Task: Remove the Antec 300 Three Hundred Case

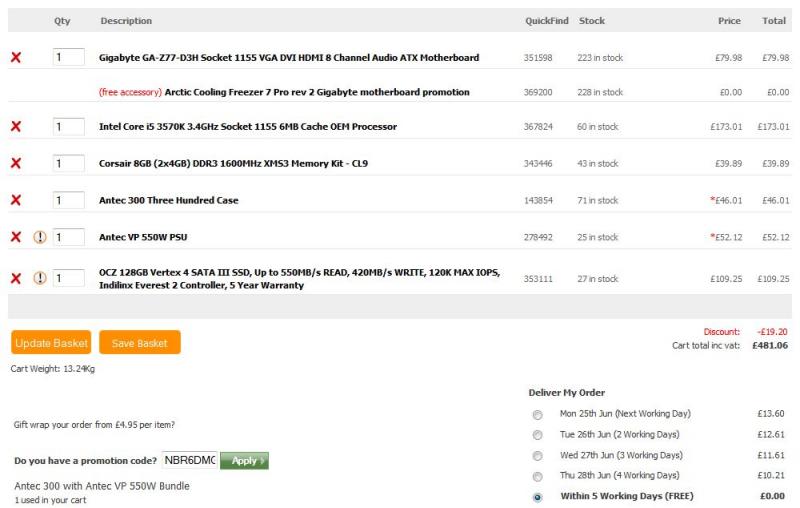Action: click(x=16, y=199)
